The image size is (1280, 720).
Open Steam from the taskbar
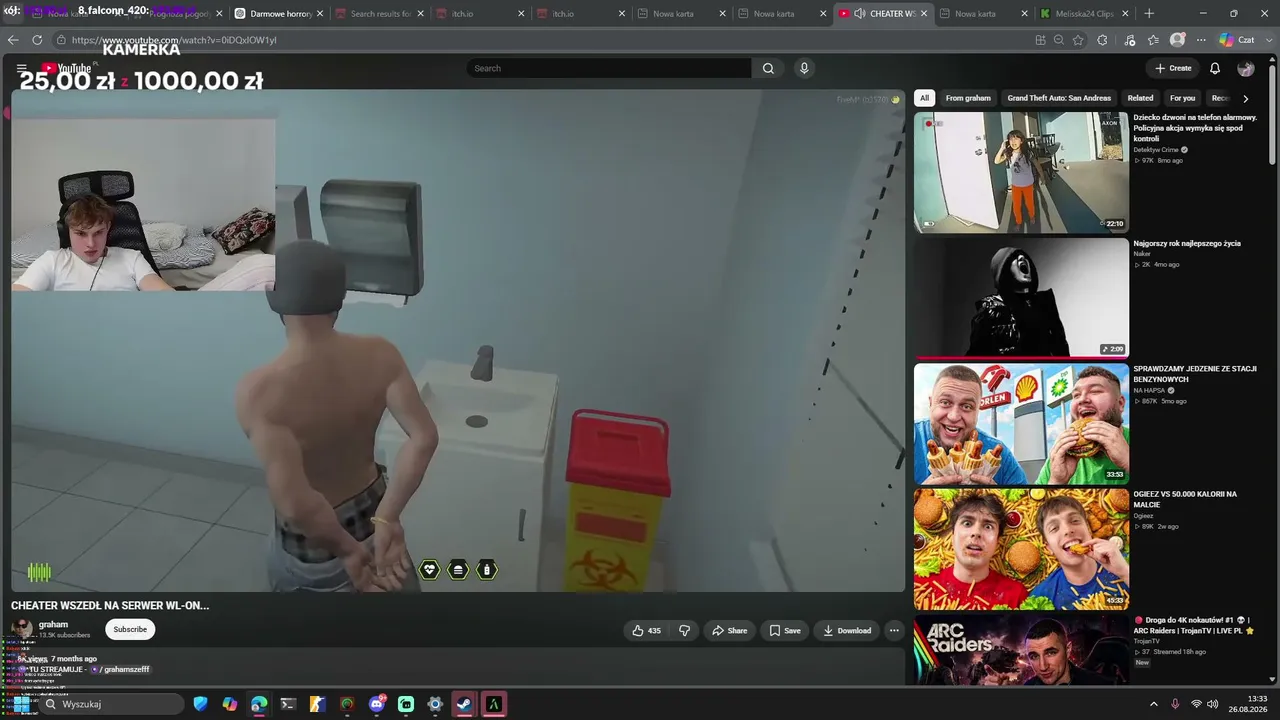[x=464, y=704]
